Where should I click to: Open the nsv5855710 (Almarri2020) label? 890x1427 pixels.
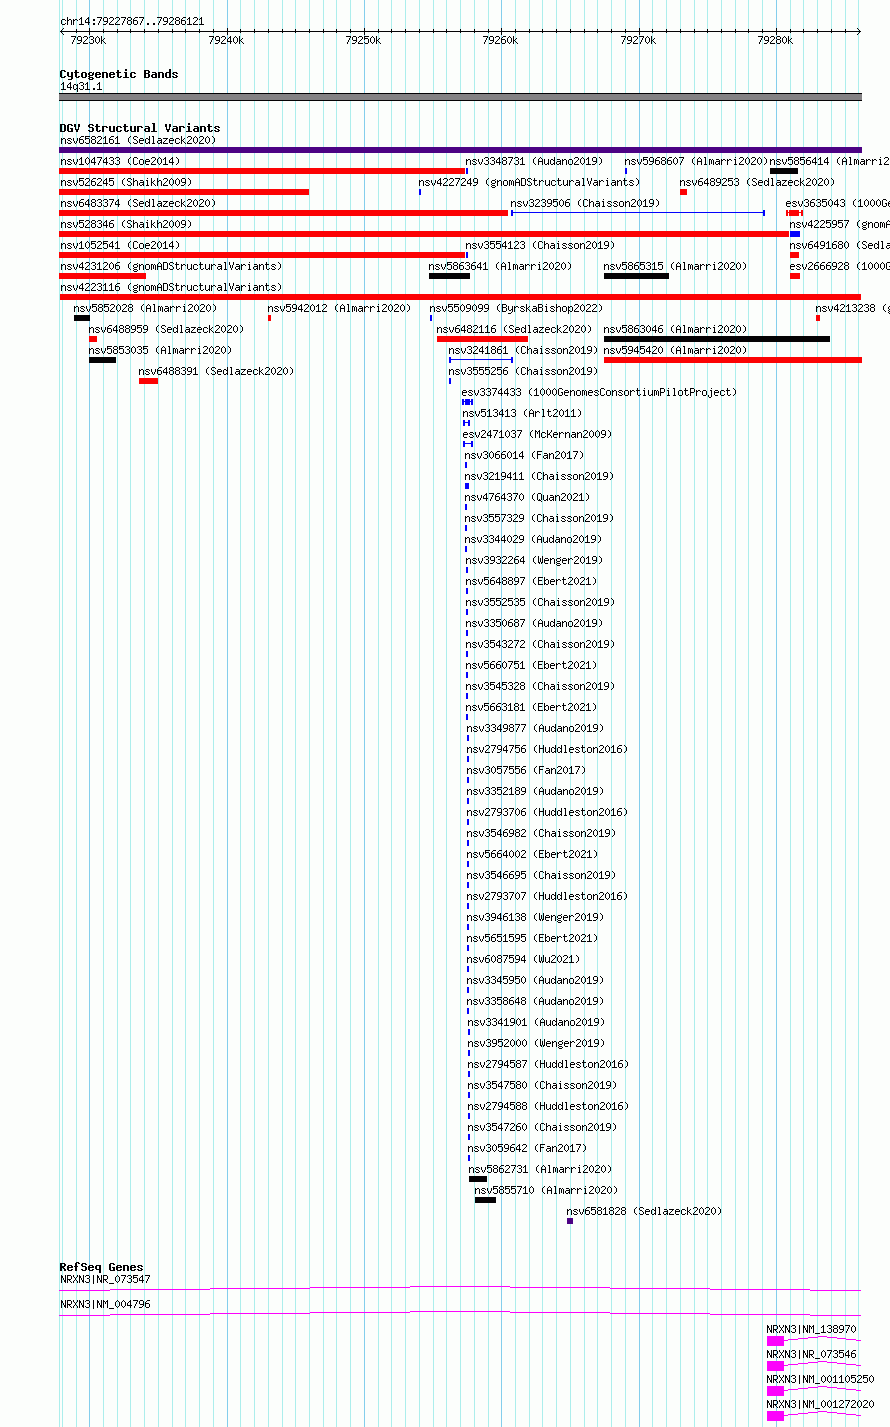click(546, 1191)
